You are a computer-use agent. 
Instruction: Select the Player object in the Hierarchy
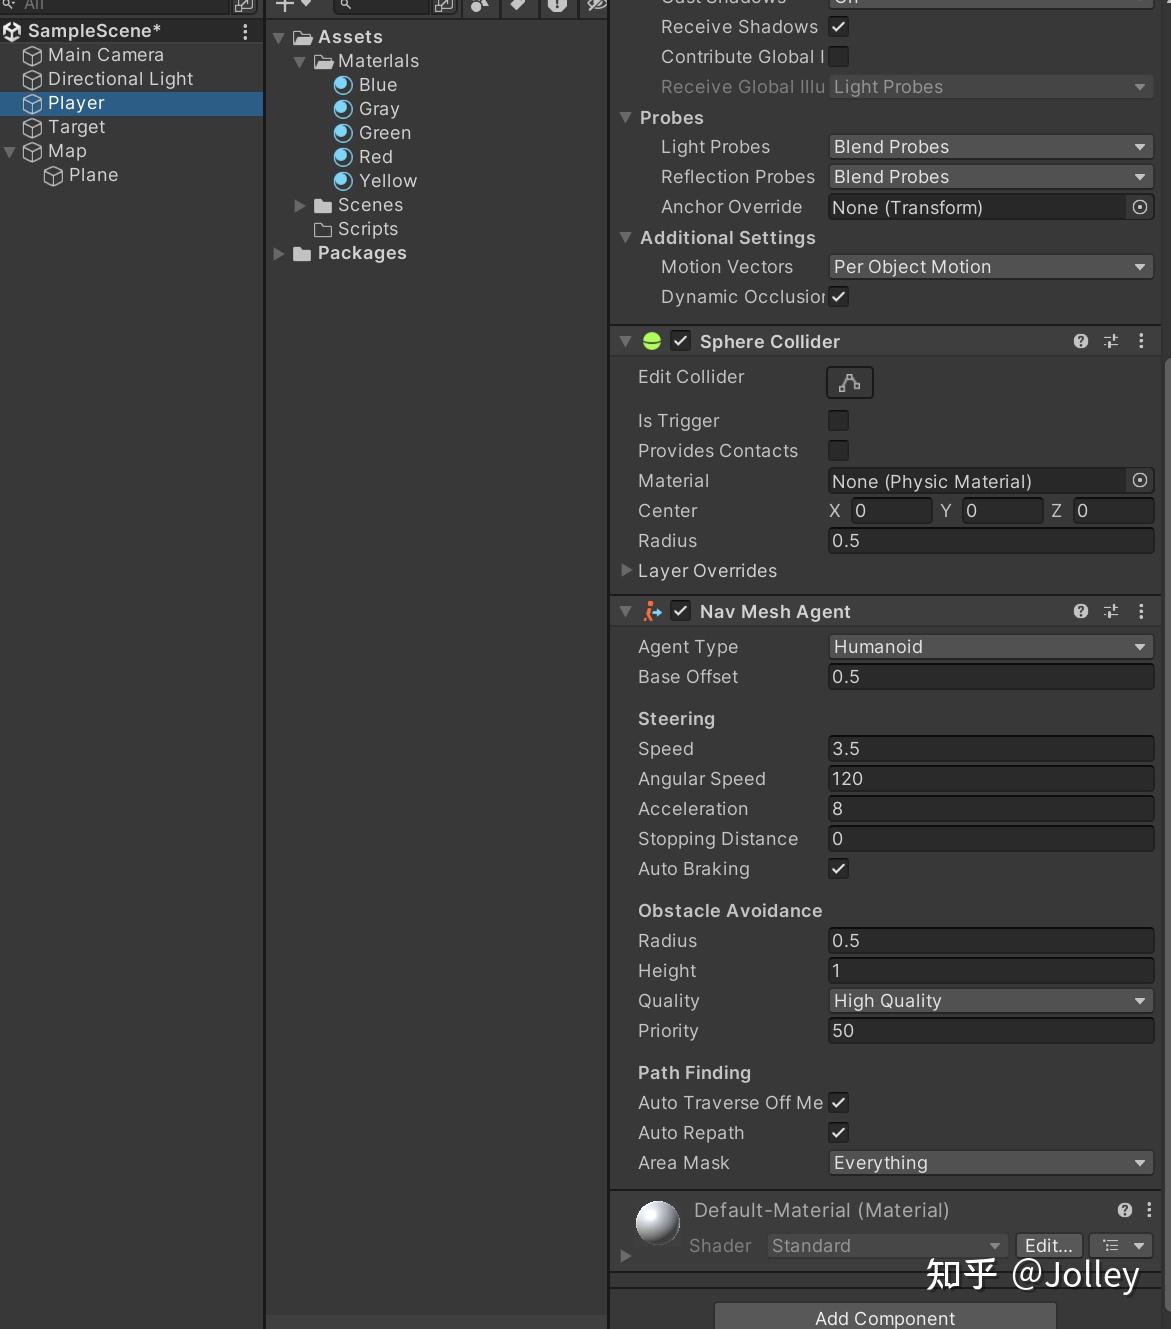pos(75,103)
